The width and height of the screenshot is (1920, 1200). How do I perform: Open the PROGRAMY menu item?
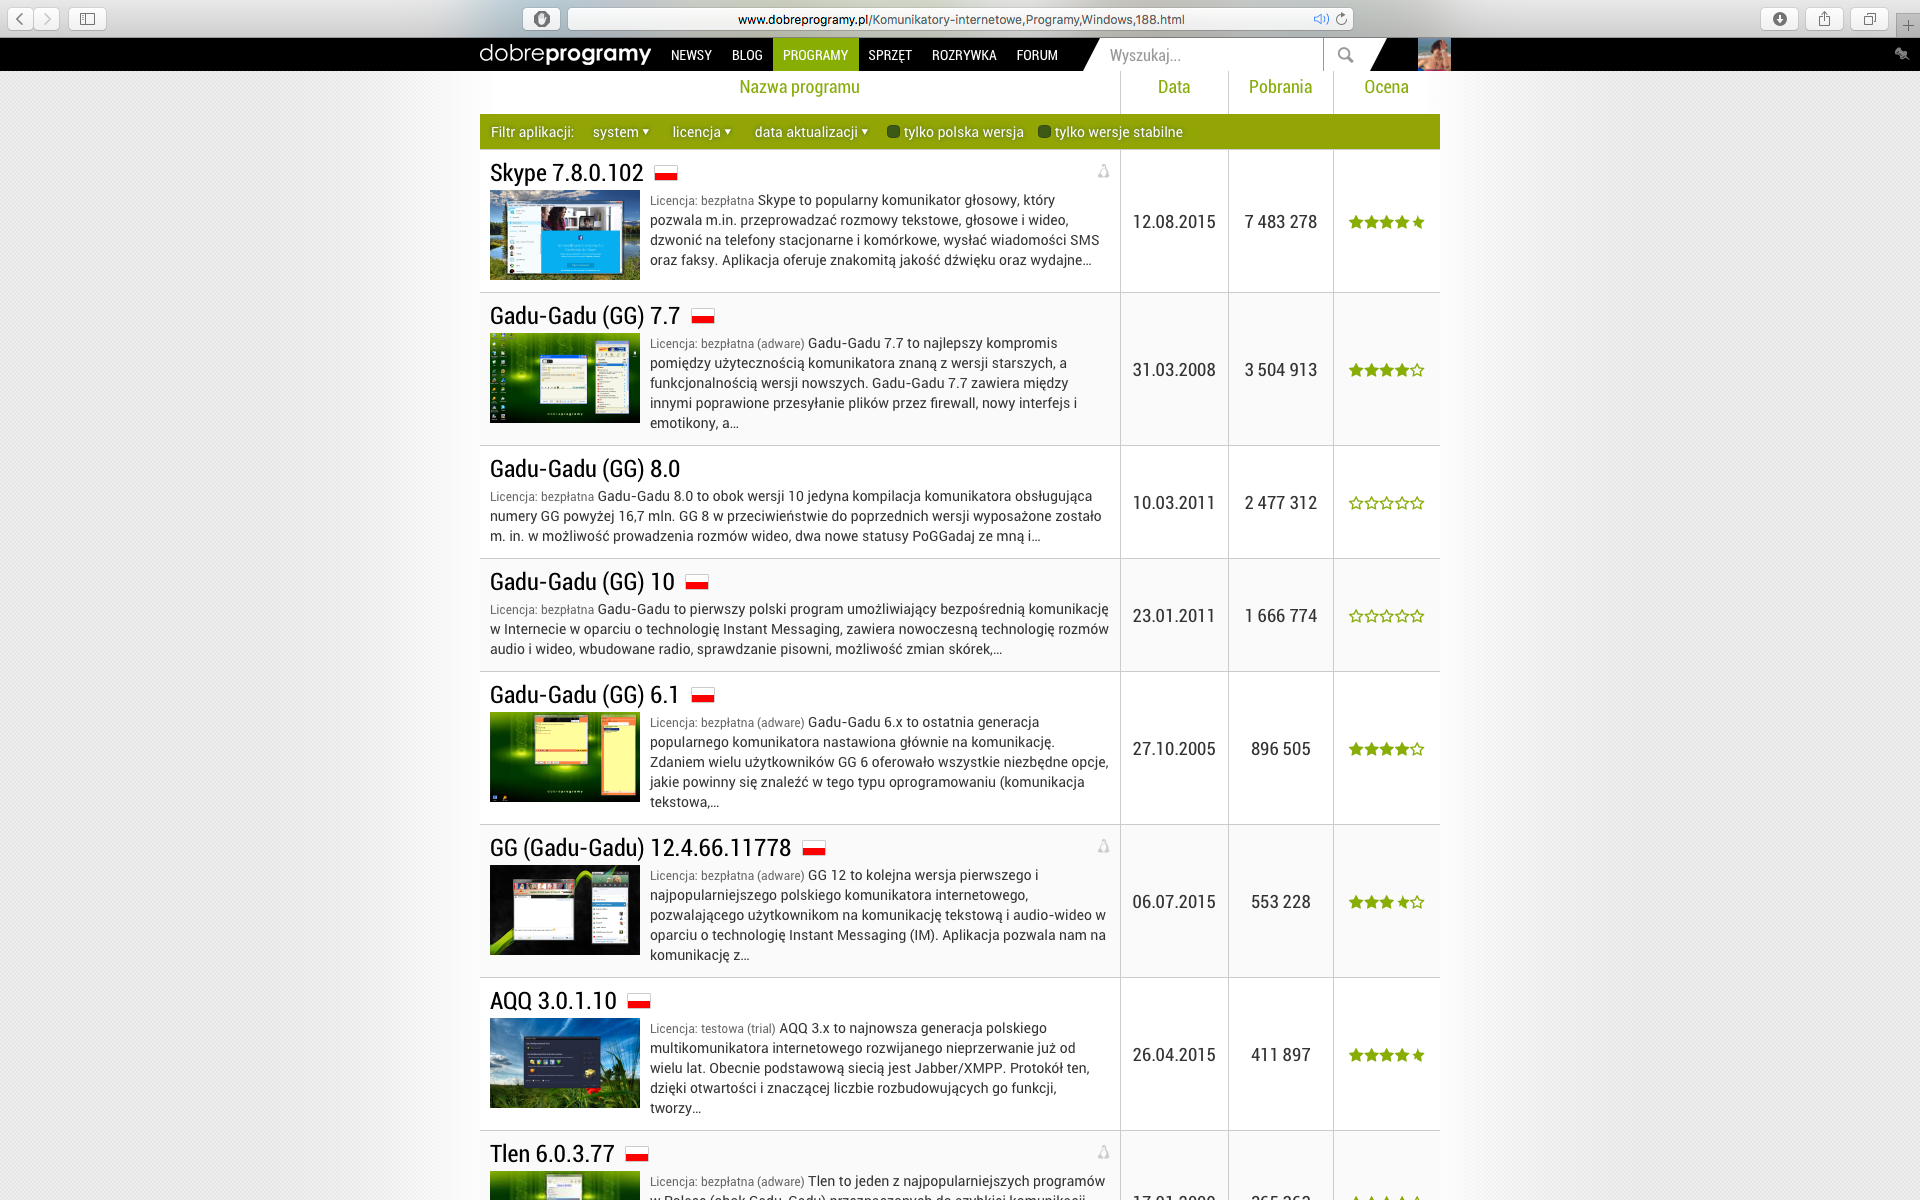(815, 55)
